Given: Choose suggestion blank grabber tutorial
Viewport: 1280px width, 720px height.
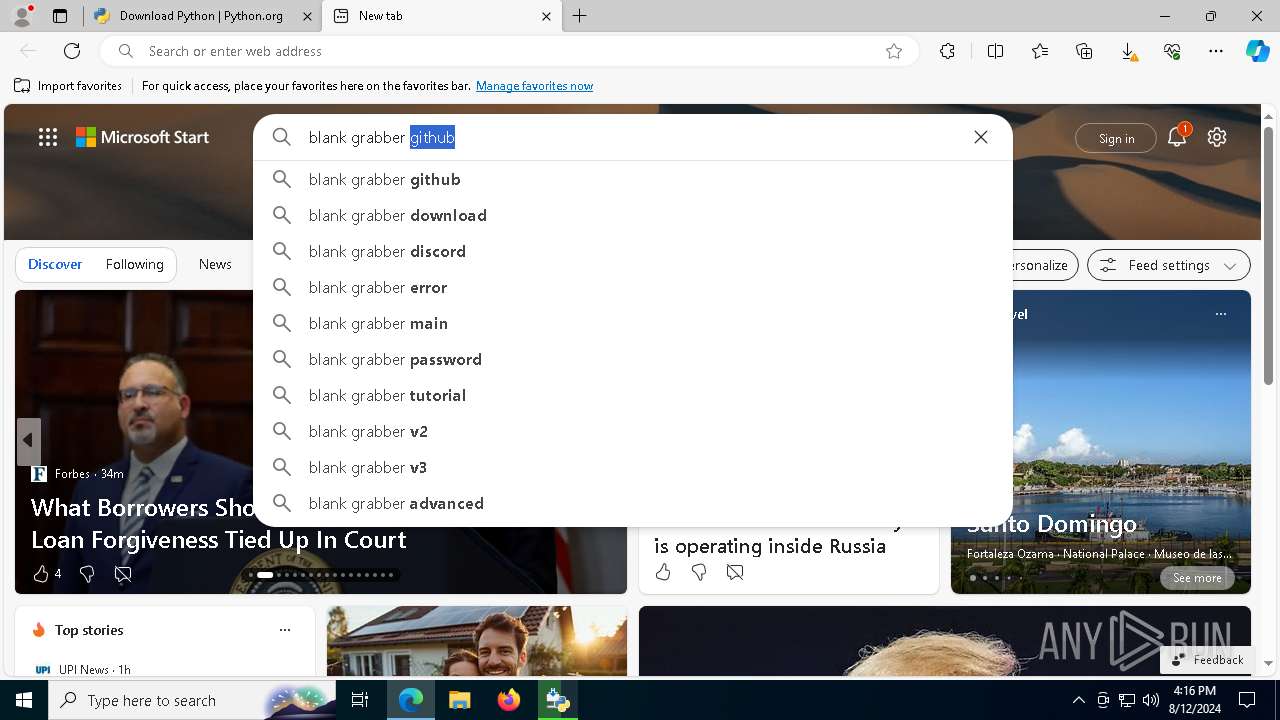Looking at the screenshot, I should (633, 395).
